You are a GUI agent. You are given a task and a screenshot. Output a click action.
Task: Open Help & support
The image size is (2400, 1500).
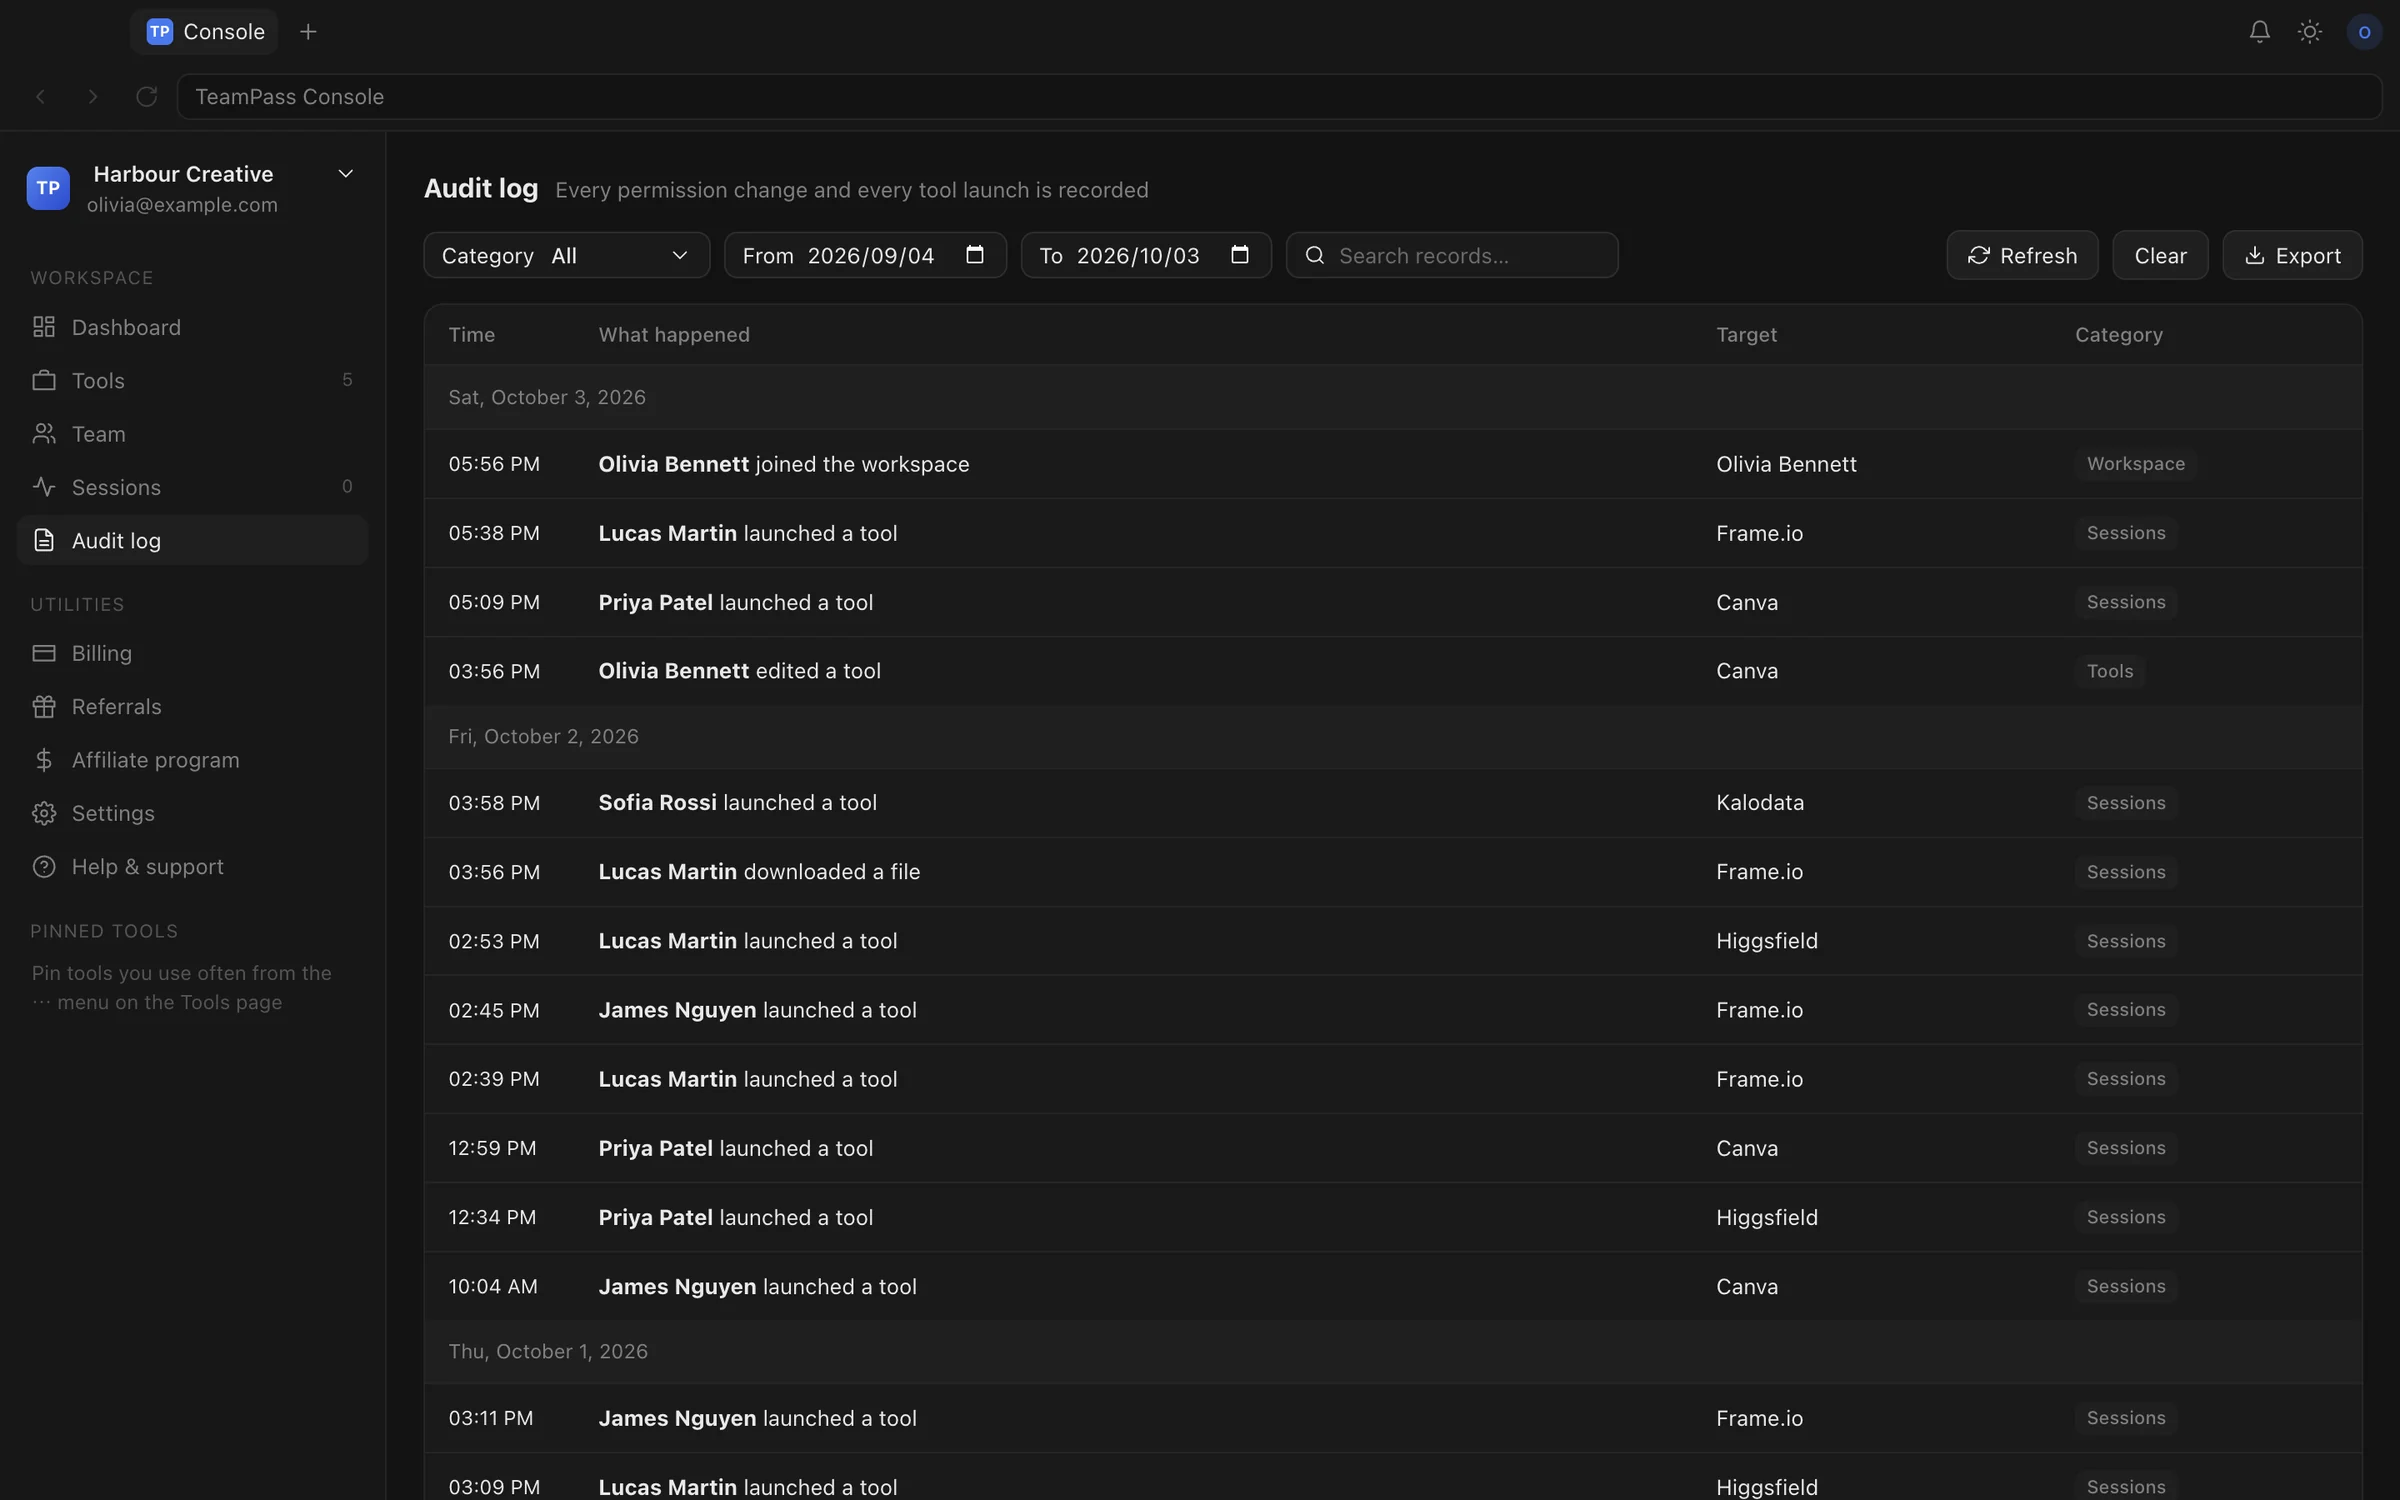[x=192, y=866]
